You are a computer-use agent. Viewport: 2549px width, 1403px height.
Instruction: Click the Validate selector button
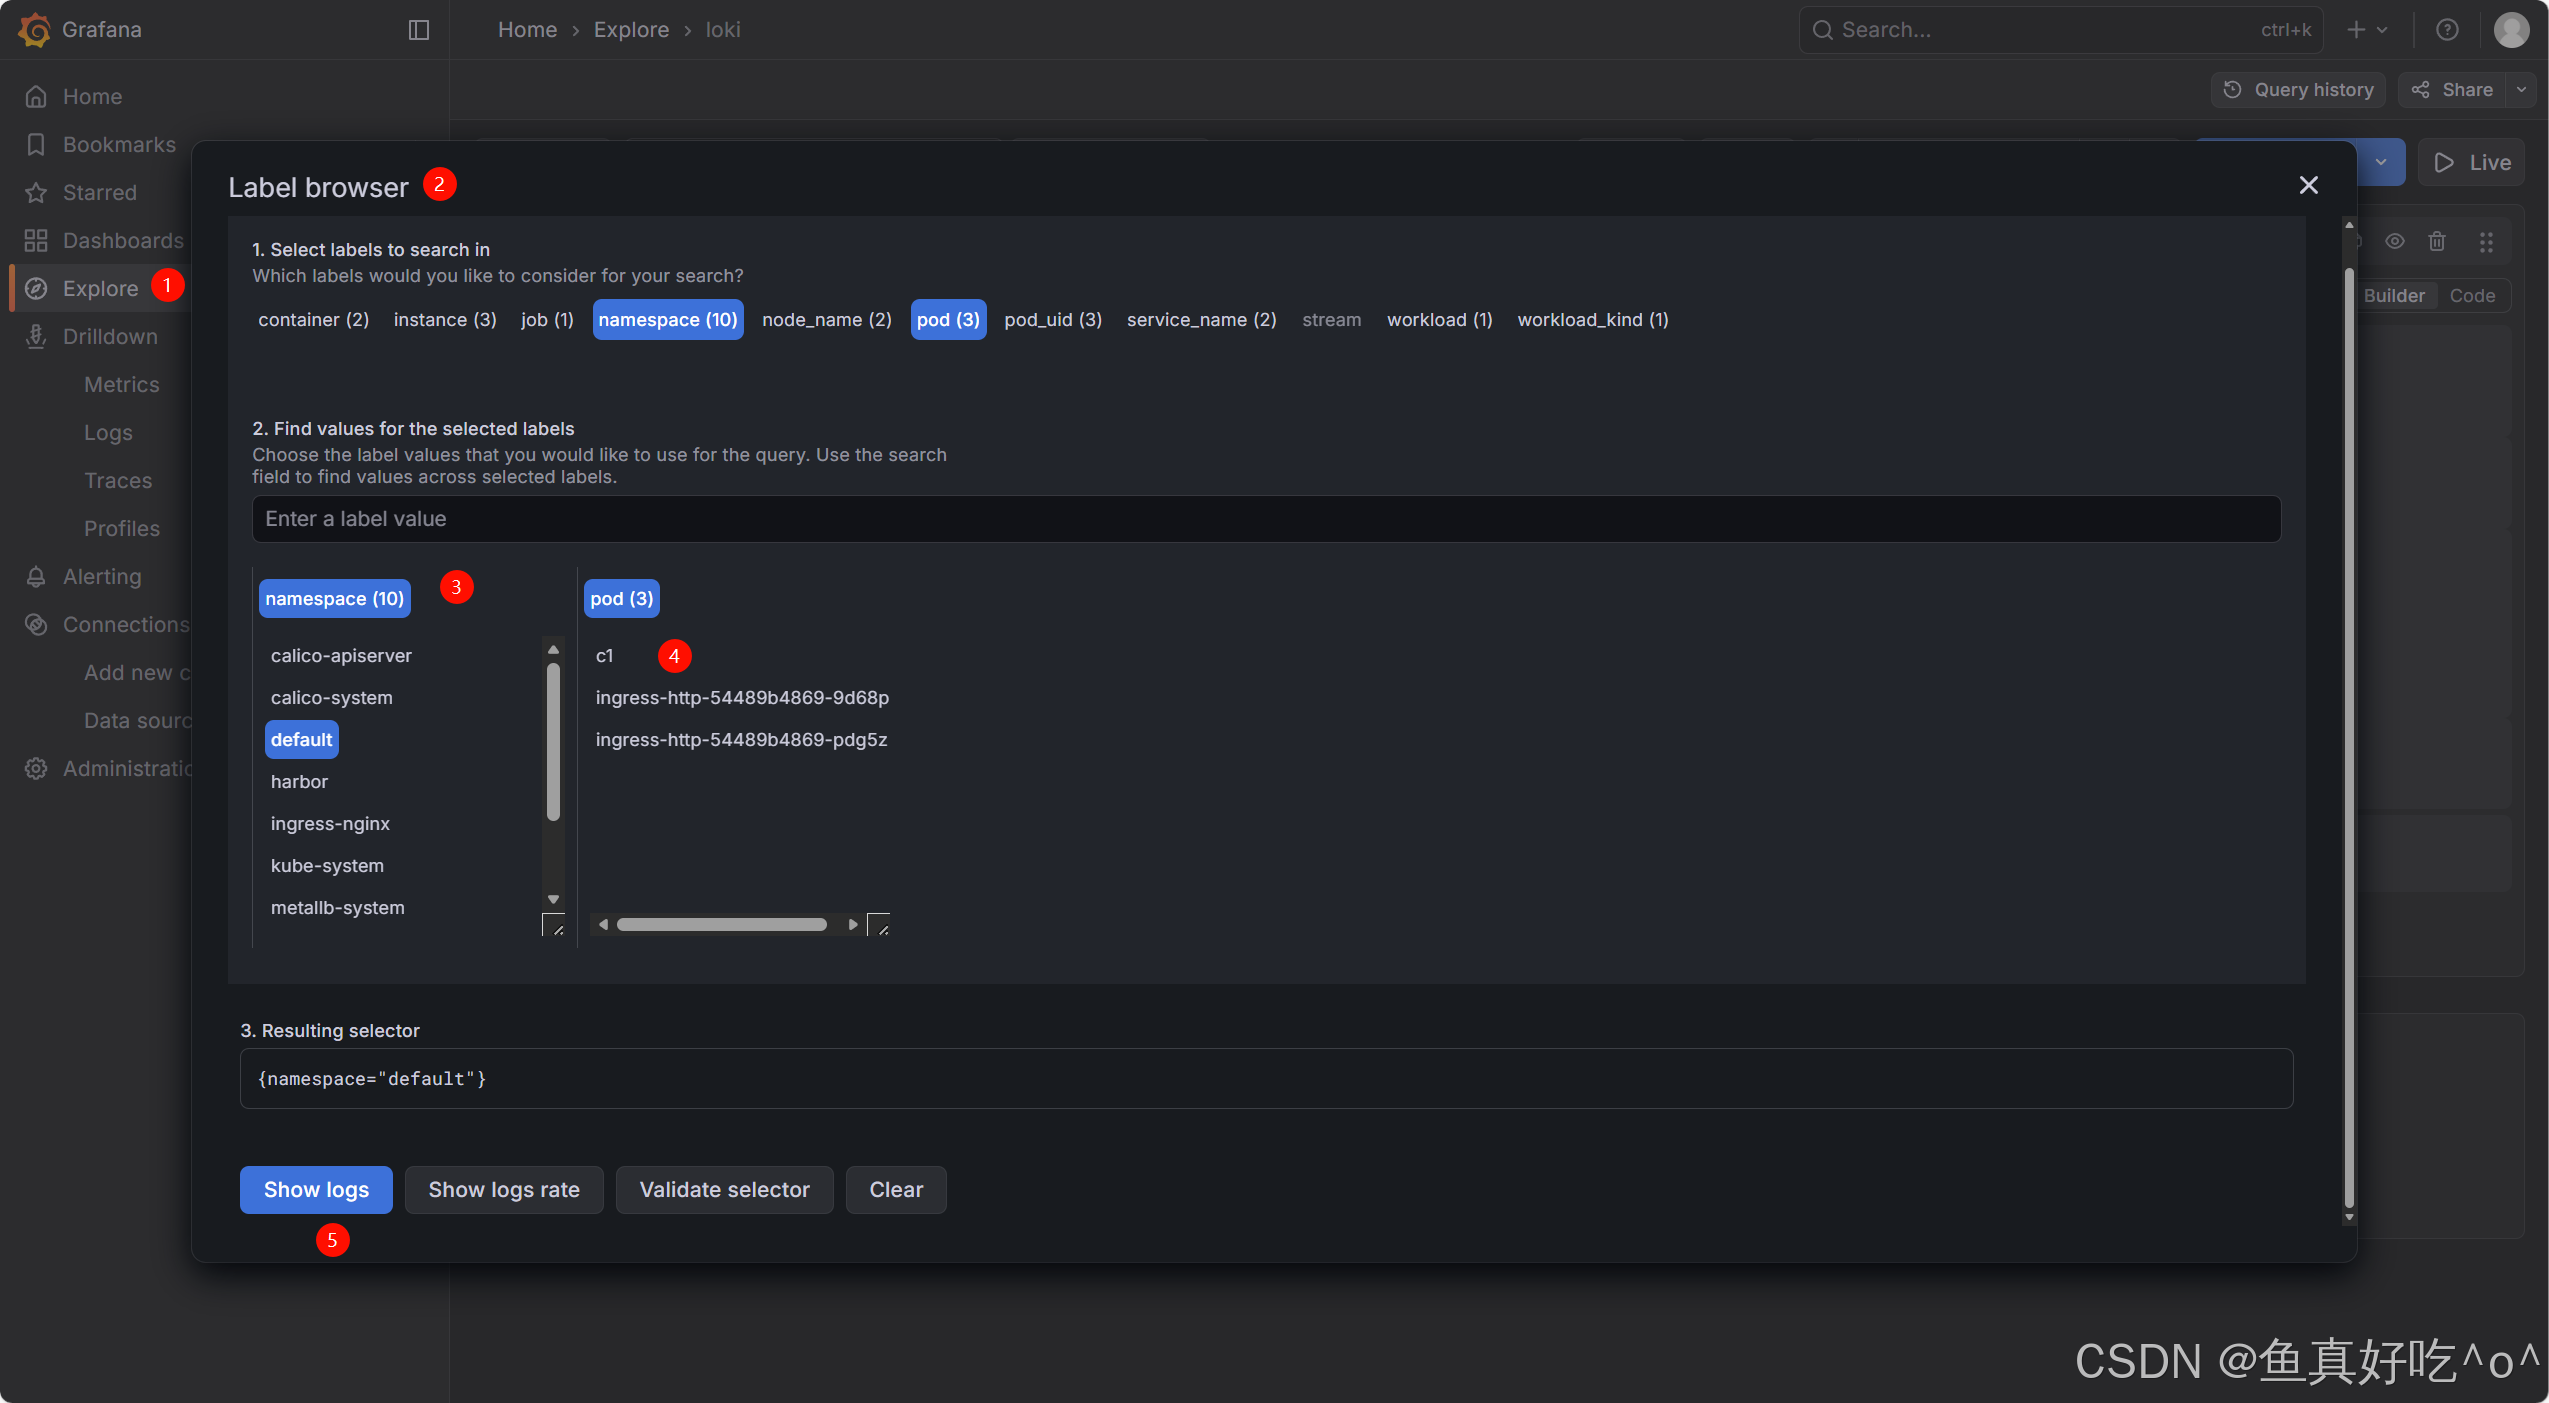[x=724, y=1190]
